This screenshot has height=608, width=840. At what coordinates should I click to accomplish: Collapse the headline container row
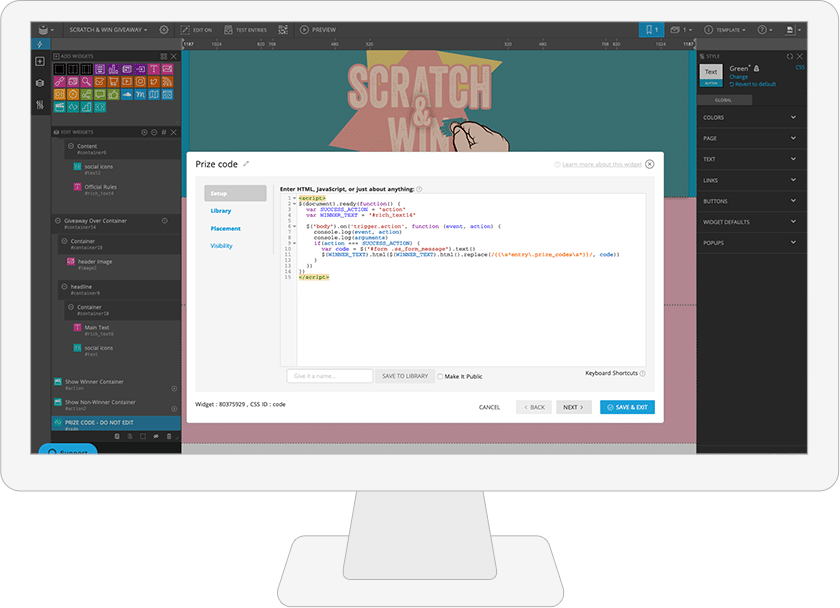tap(64, 287)
